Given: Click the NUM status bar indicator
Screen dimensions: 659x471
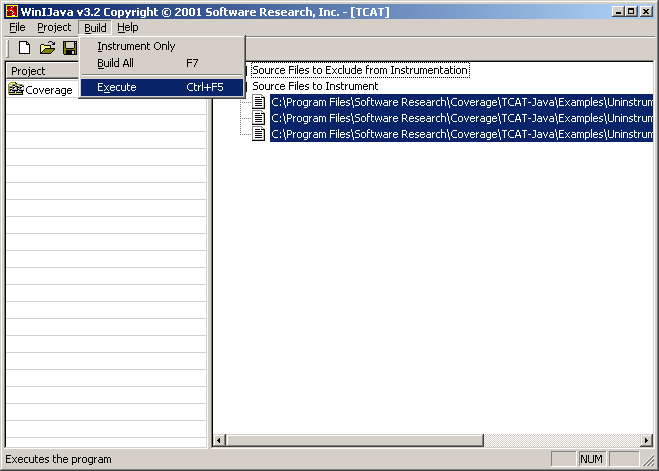Looking at the screenshot, I should coord(591,459).
